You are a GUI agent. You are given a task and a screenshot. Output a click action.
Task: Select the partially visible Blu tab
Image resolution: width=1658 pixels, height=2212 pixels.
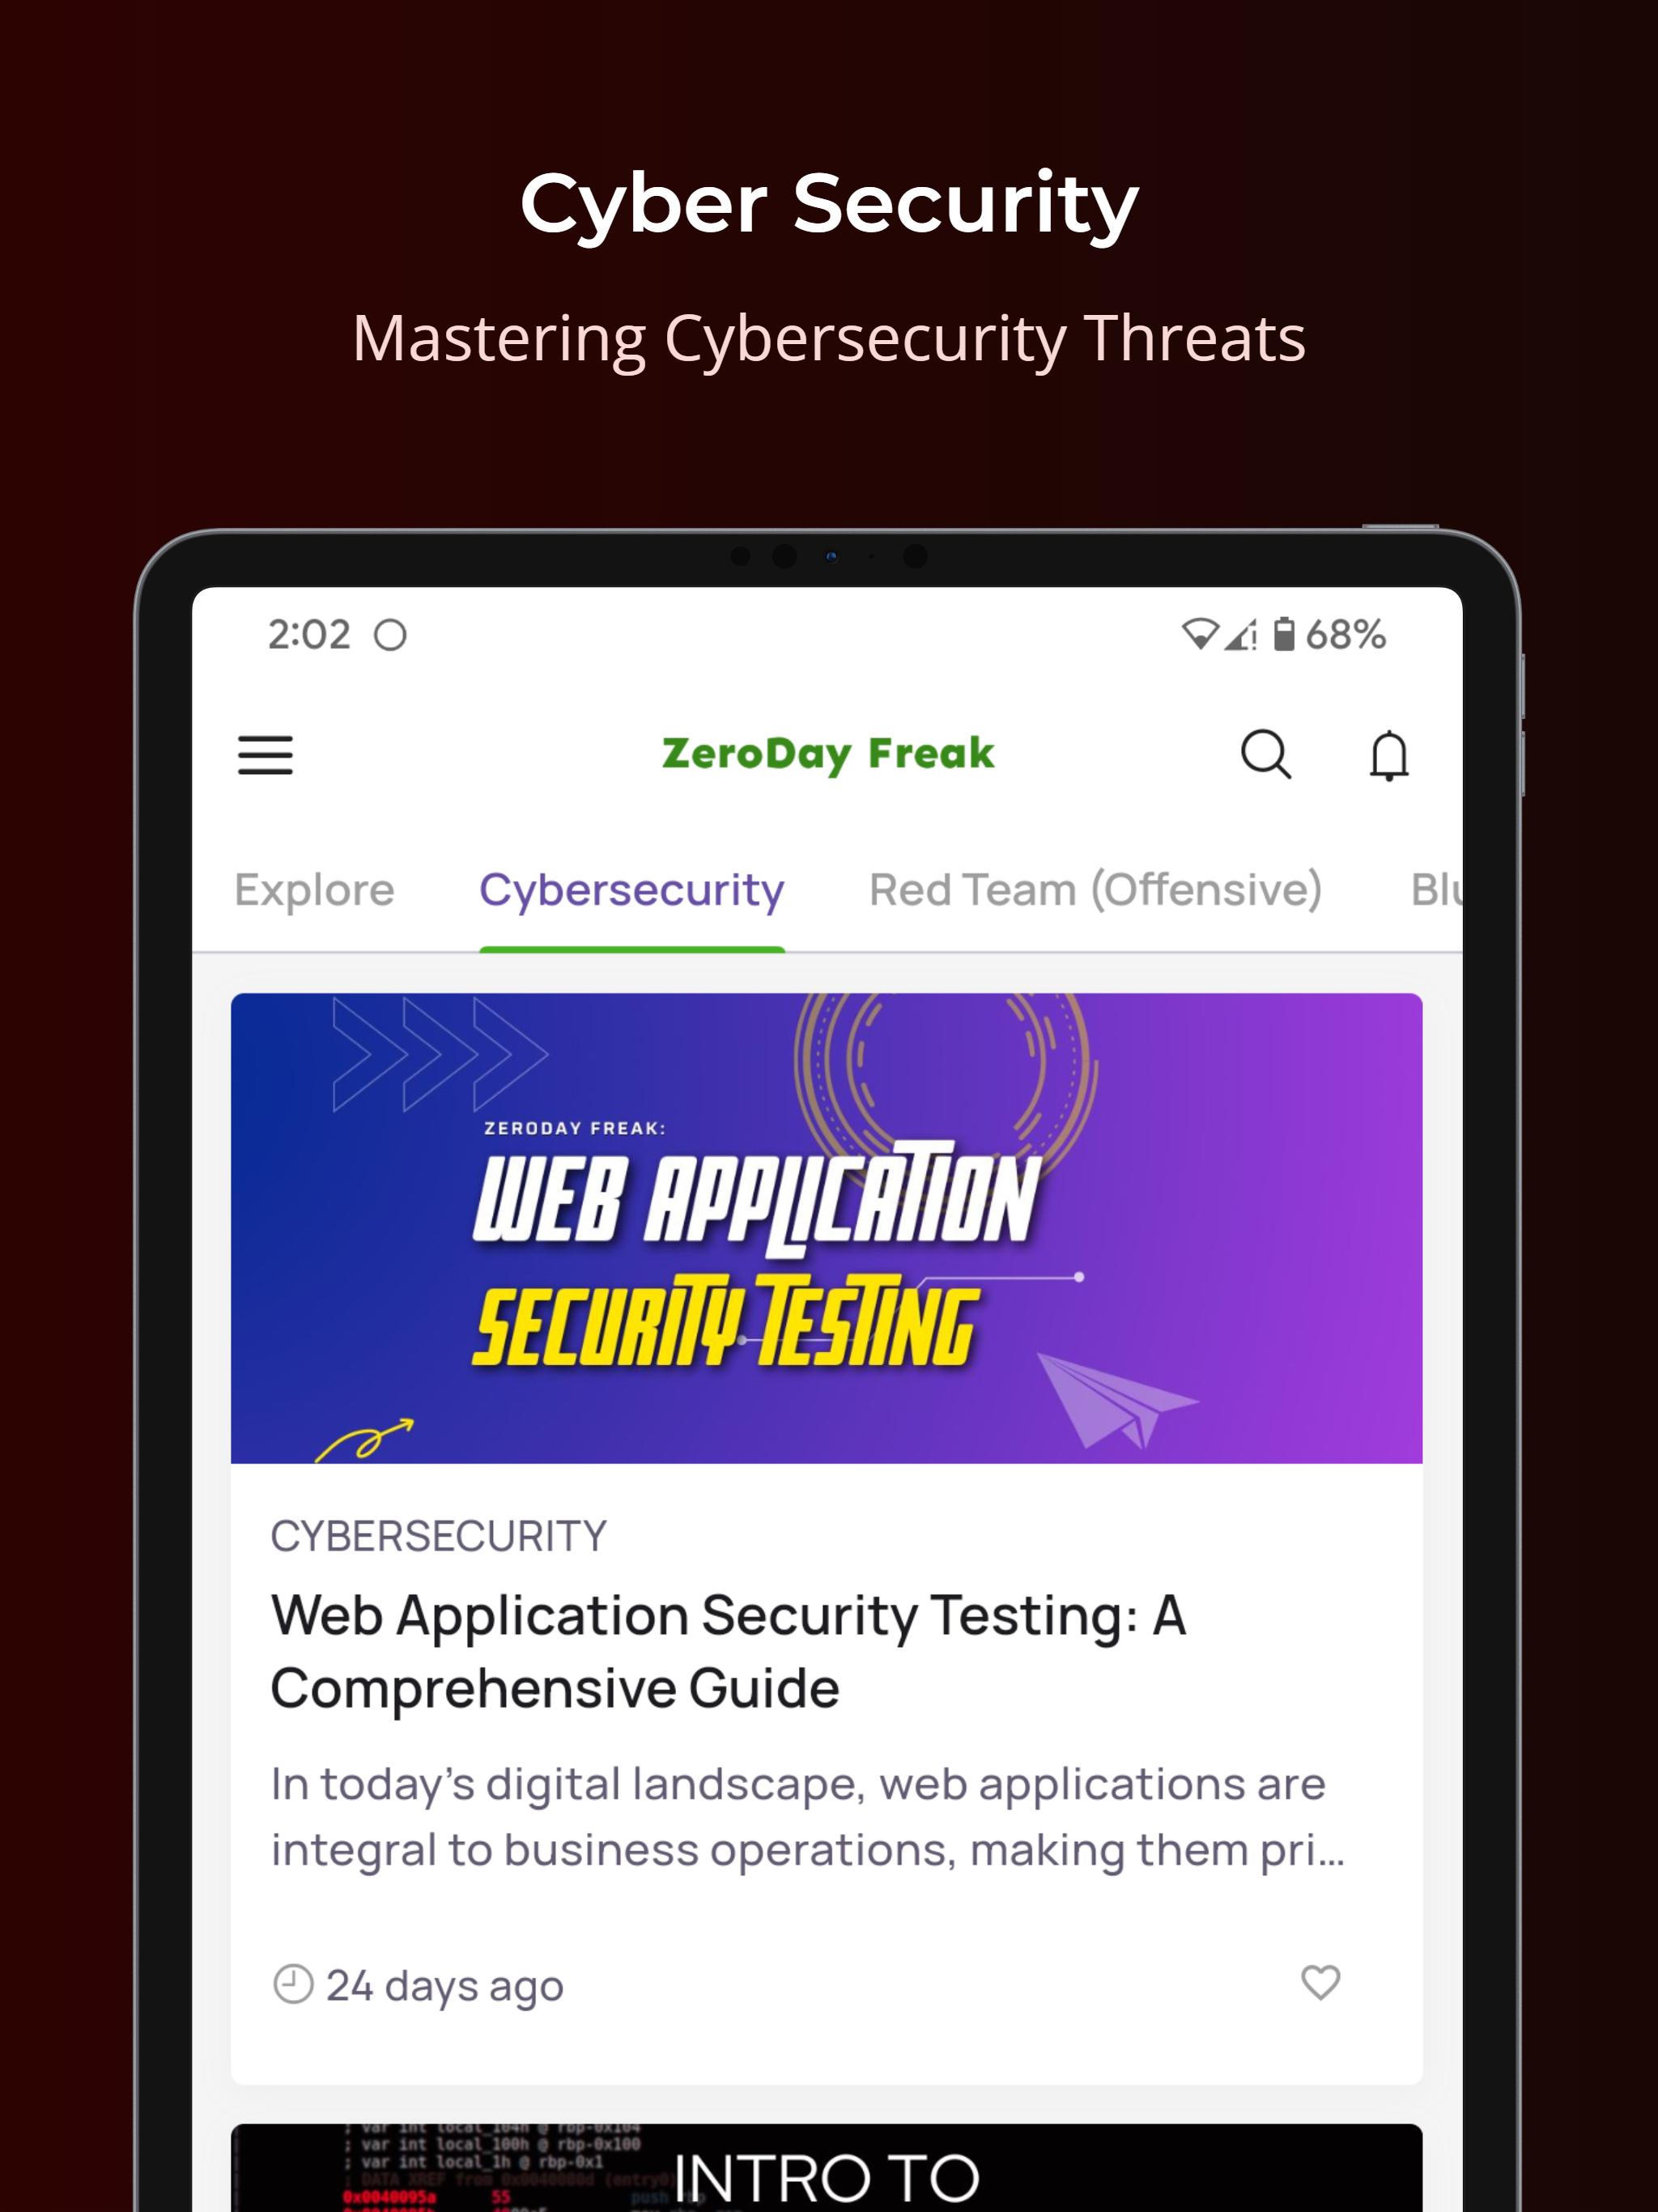coord(1436,889)
